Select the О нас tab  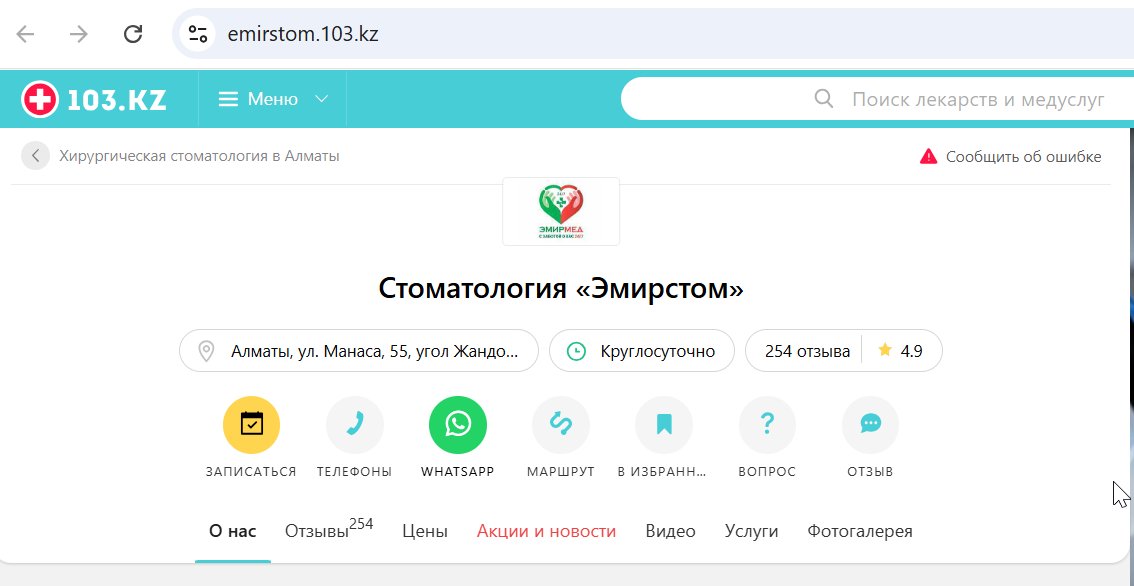[233, 532]
